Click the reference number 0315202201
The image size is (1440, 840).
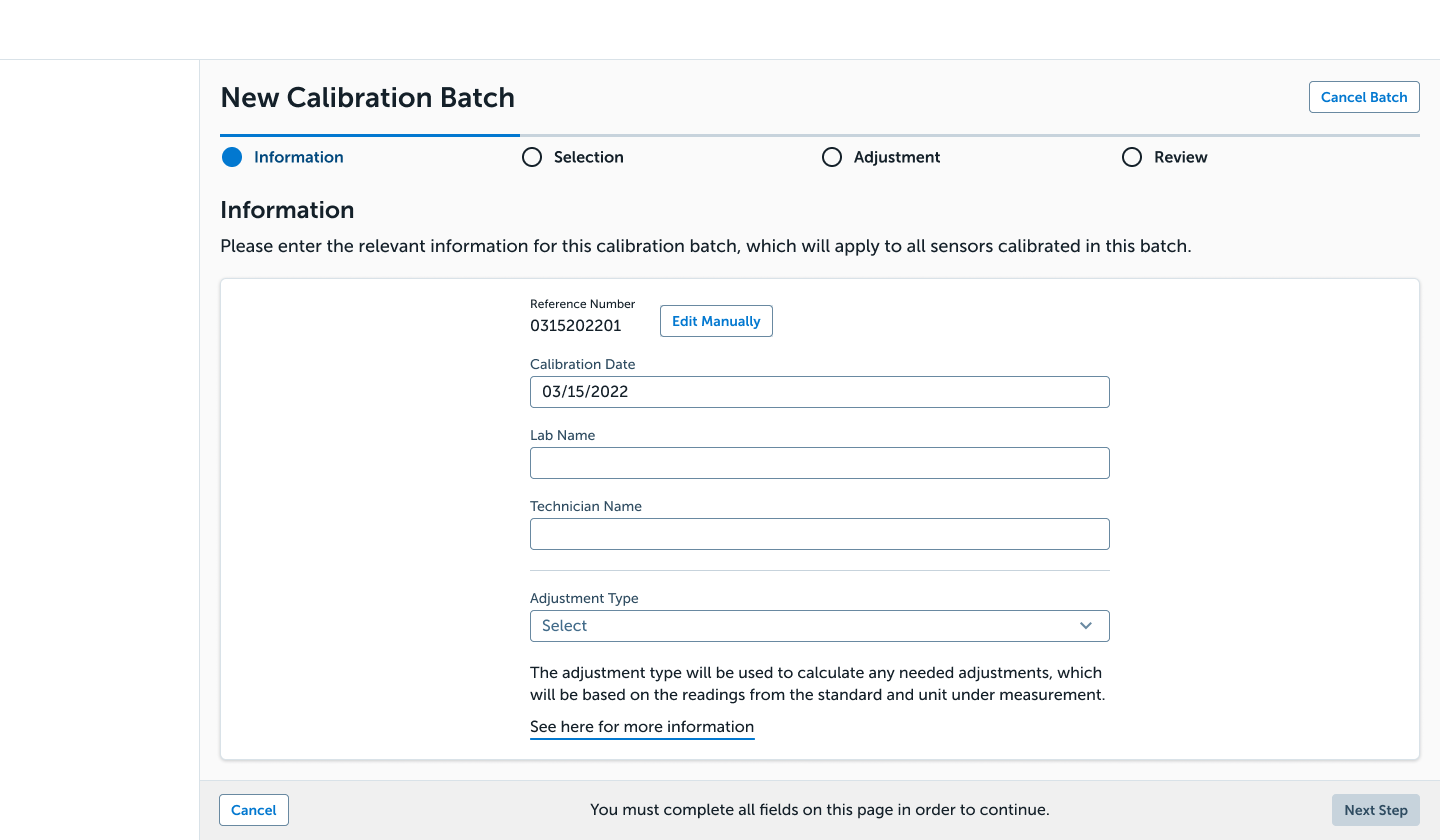coord(576,325)
